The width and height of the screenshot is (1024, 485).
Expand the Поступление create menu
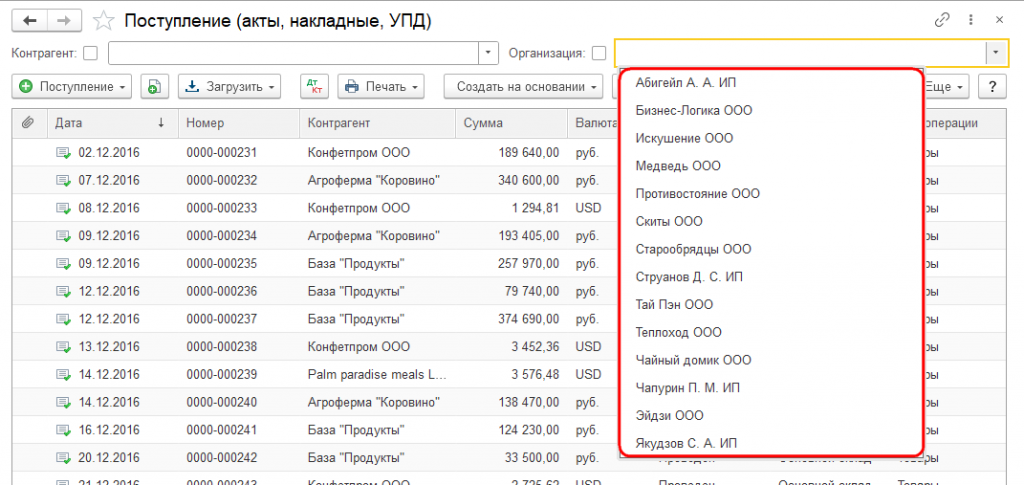[x=72, y=86]
